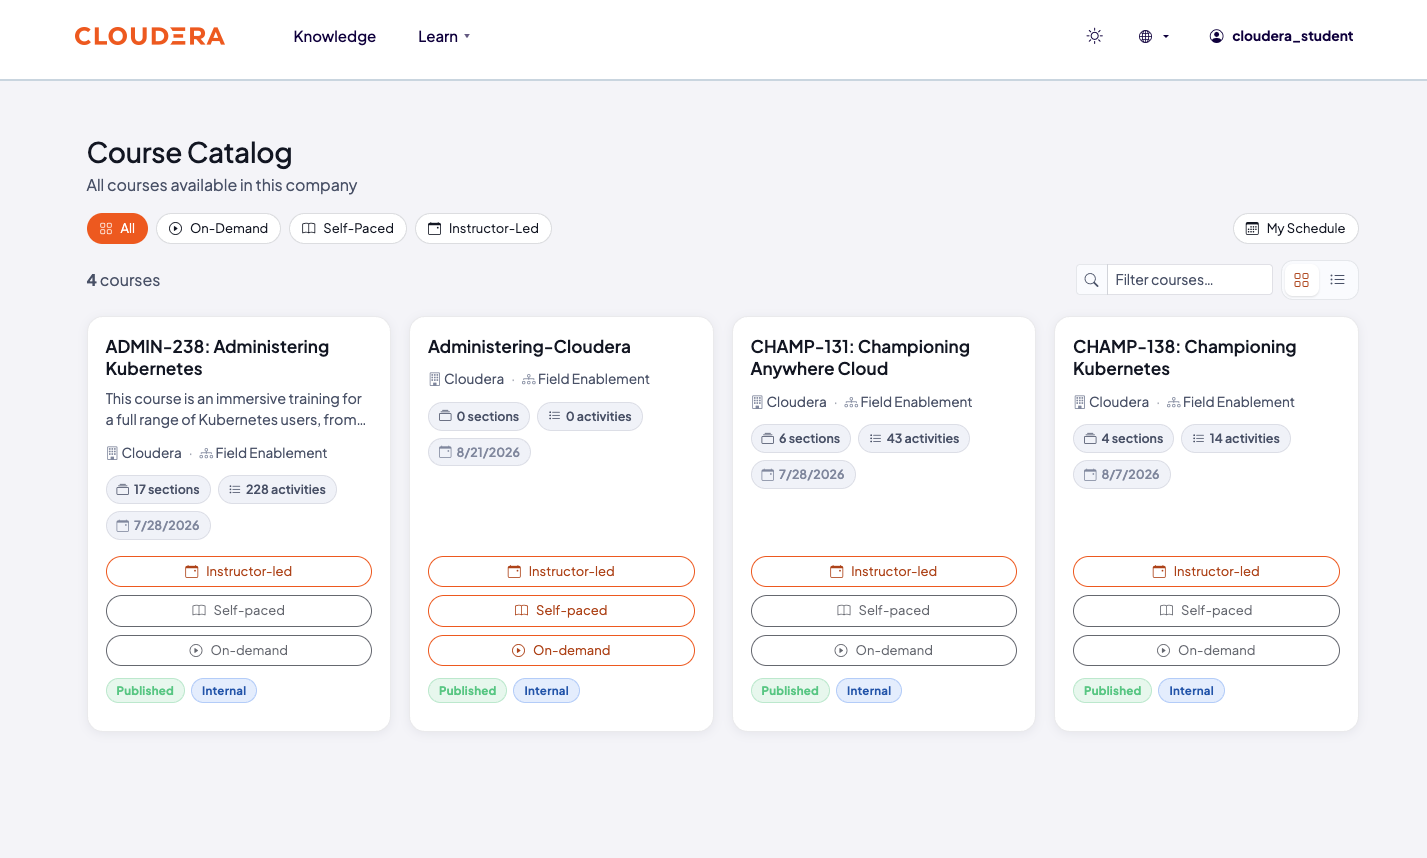
Task: Click the 0 sections badge
Action: [x=479, y=416]
